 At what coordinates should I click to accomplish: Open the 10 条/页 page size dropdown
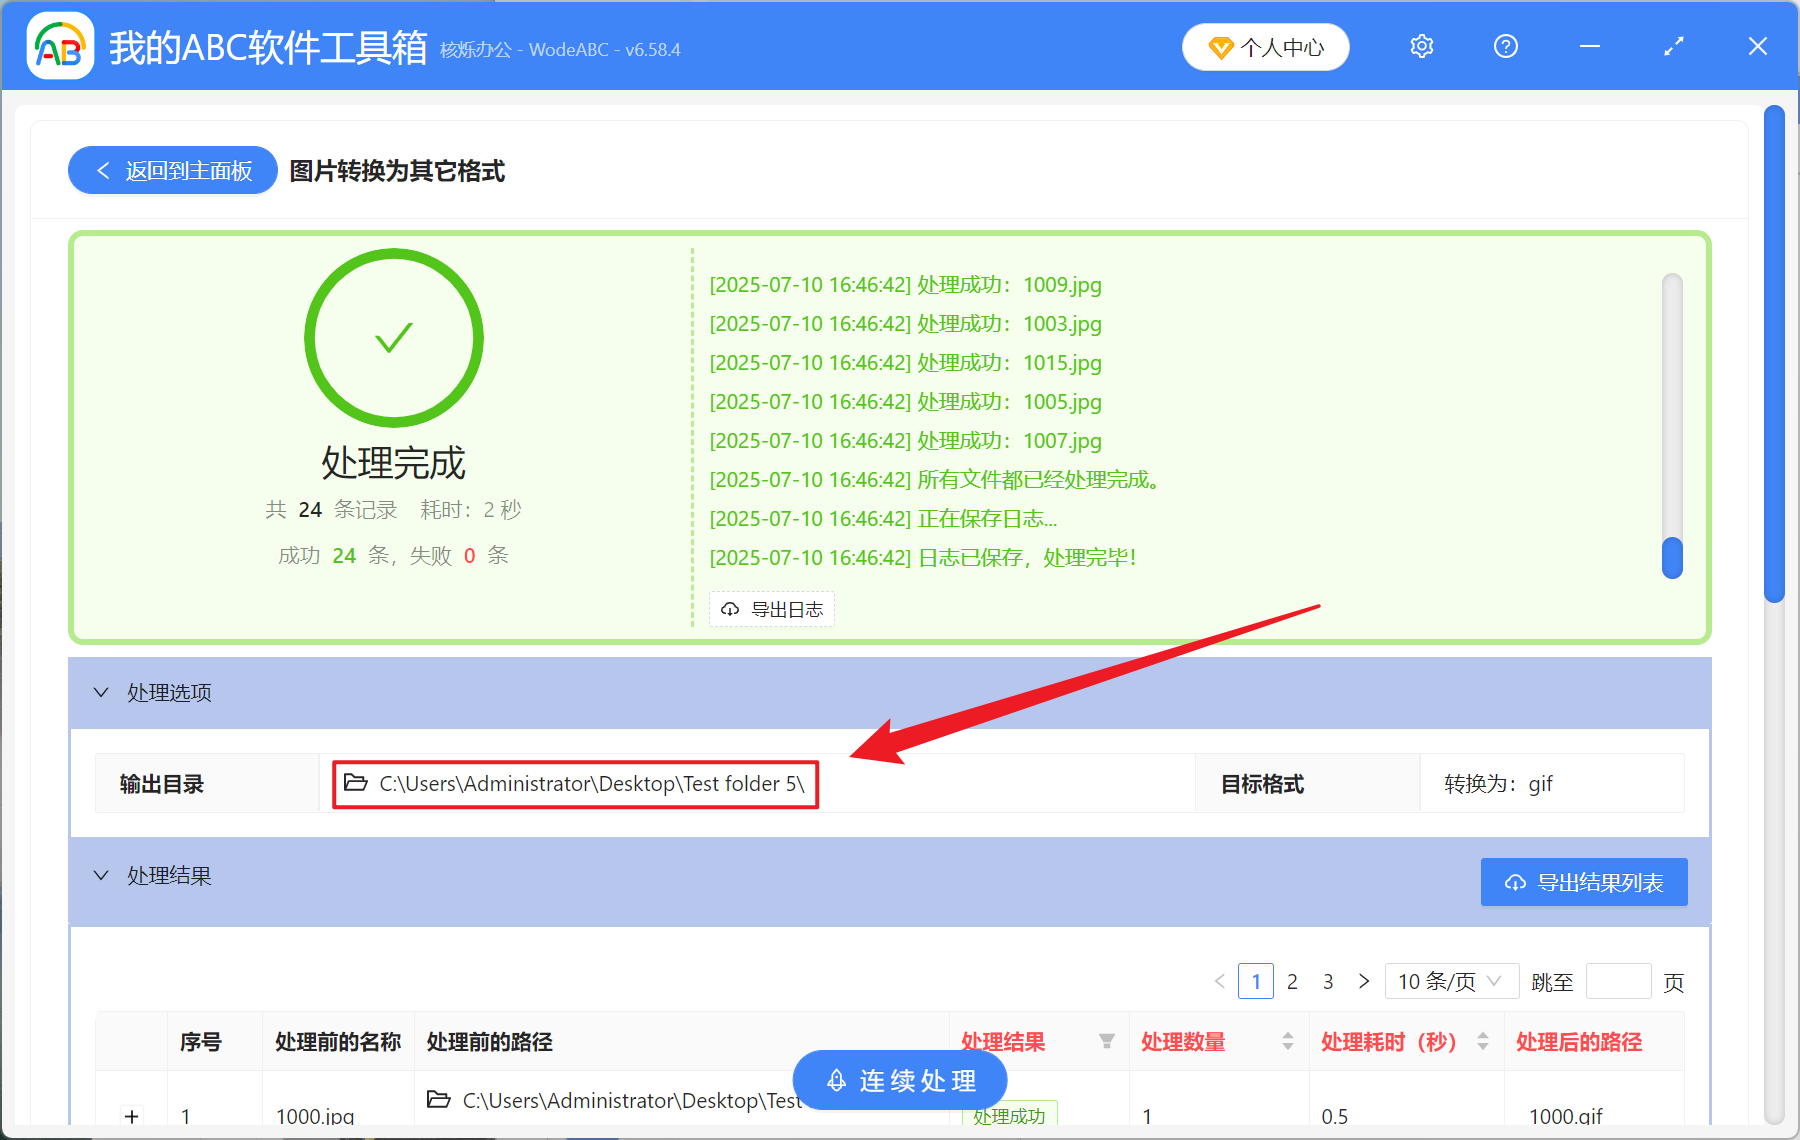pos(1451,981)
